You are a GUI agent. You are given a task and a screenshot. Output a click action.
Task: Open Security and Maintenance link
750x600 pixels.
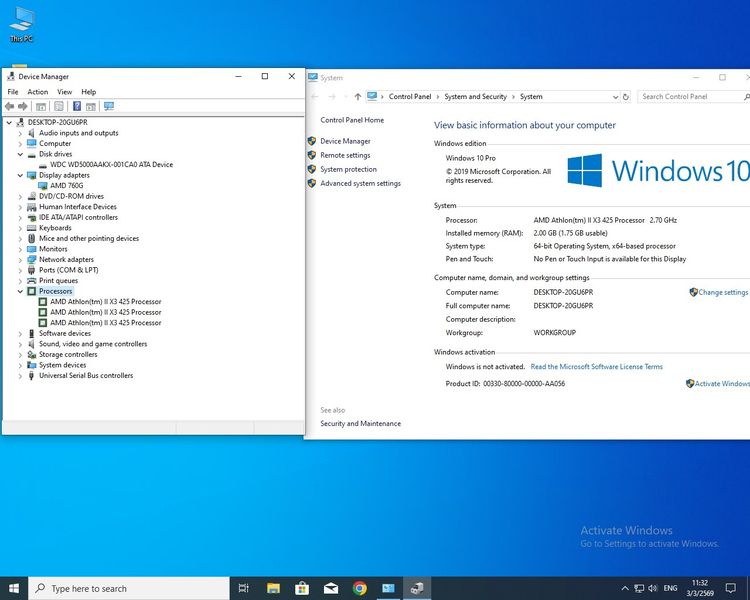coord(361,424)
